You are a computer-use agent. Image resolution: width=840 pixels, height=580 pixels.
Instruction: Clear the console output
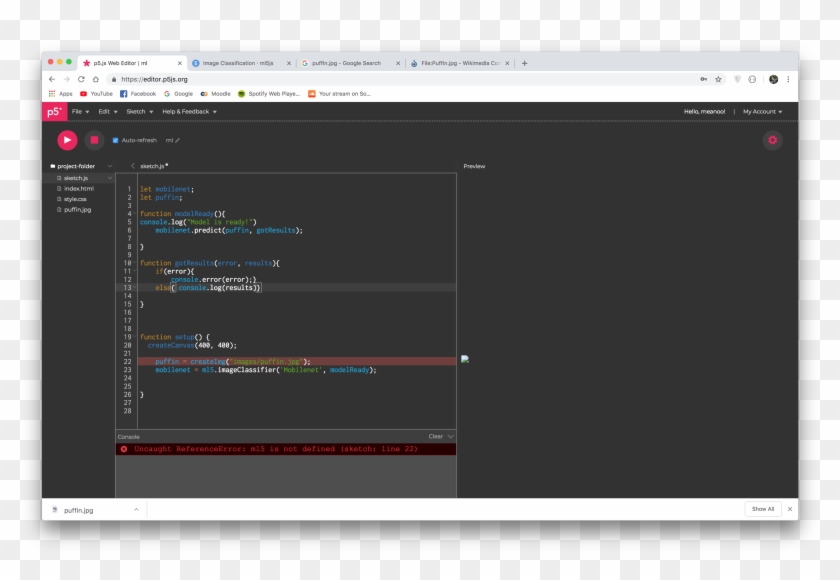tap(435, 437)
